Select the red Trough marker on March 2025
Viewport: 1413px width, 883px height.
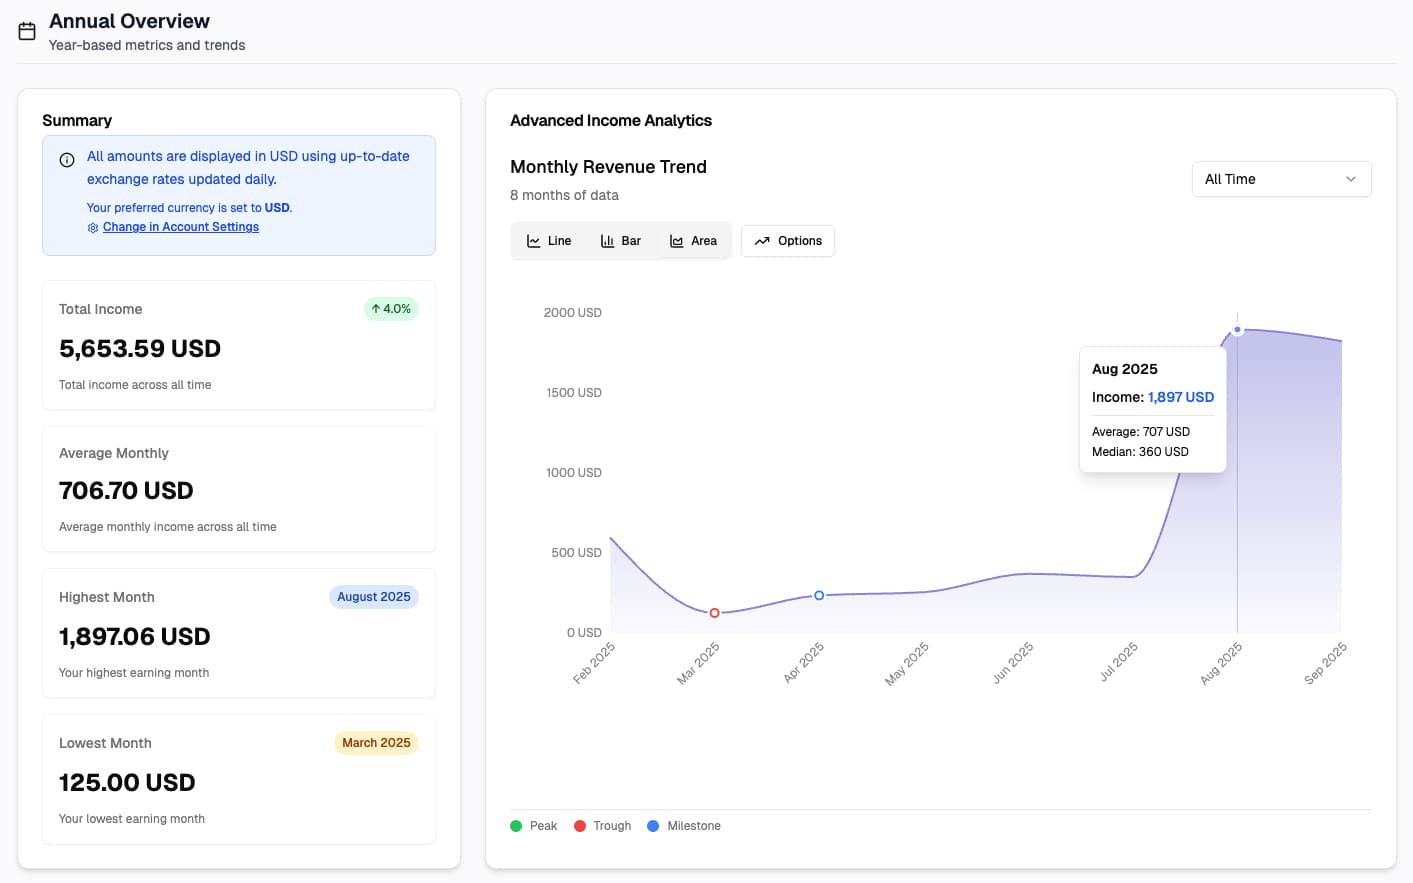(x=714, y=612)
